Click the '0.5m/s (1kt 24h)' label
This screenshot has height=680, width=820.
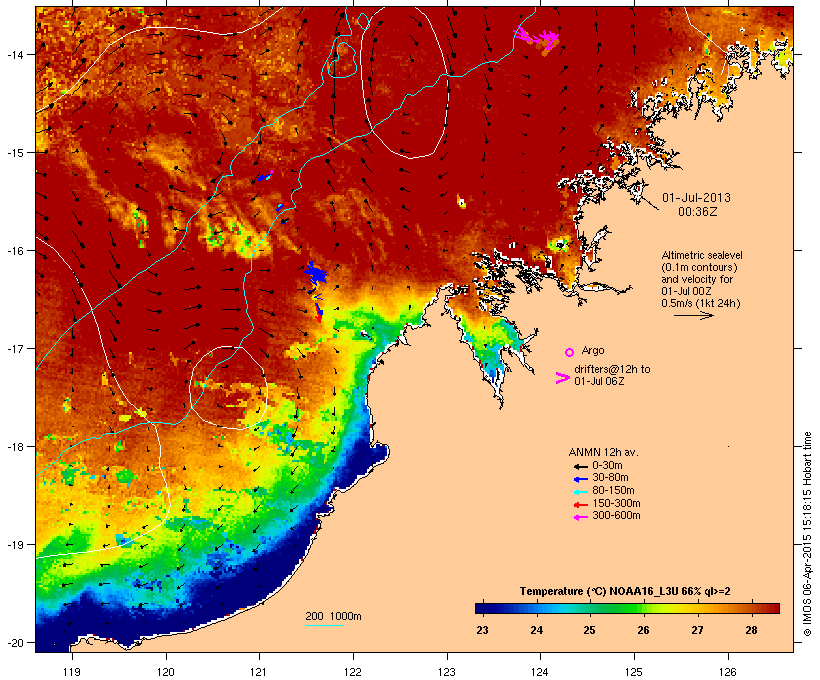click(701, 303)
